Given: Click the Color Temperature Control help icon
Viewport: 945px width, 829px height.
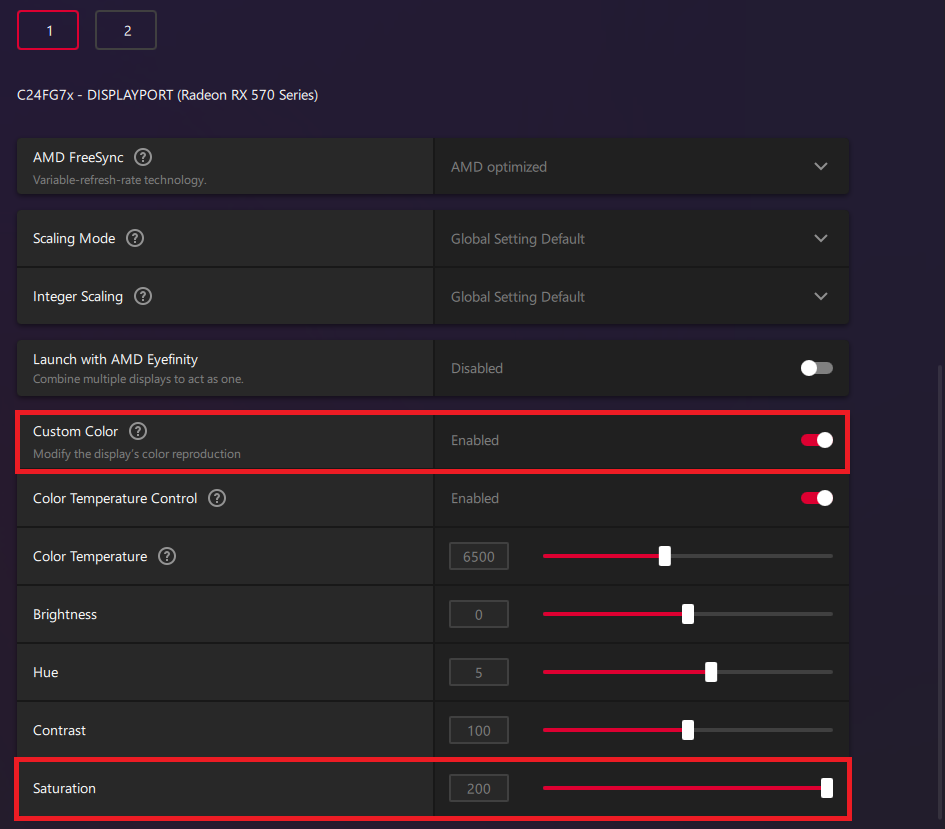Looking at the screenshot, I should 217,498.
